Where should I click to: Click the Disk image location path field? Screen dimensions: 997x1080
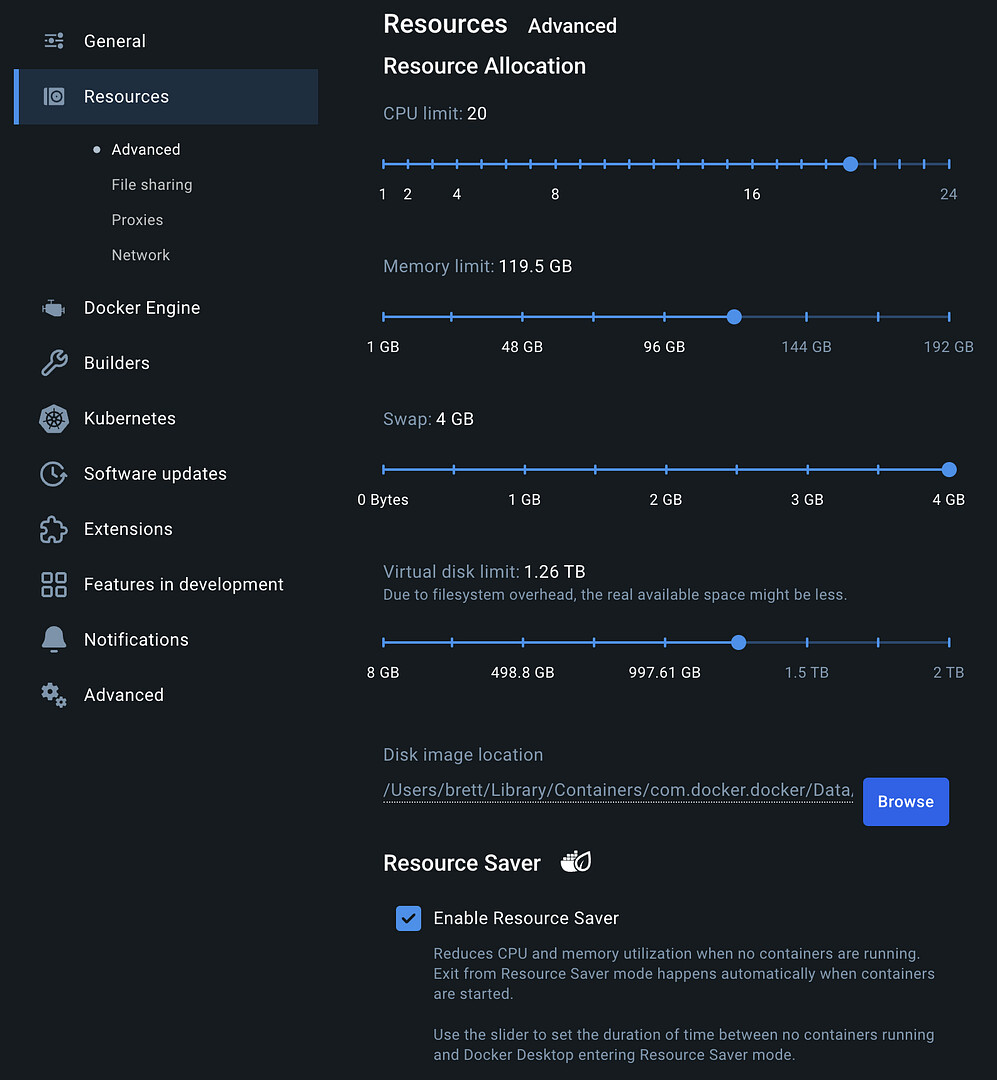click(617, 791)
